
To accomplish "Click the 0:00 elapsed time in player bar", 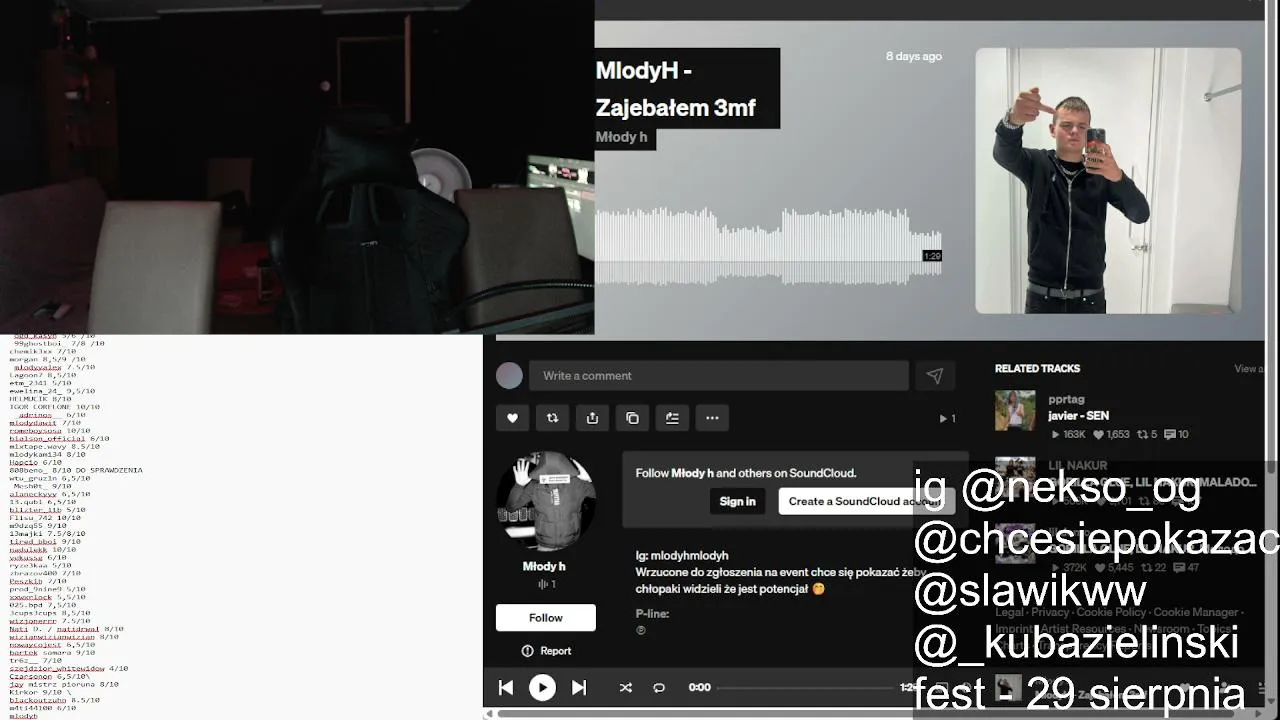I will coord(700,687).
